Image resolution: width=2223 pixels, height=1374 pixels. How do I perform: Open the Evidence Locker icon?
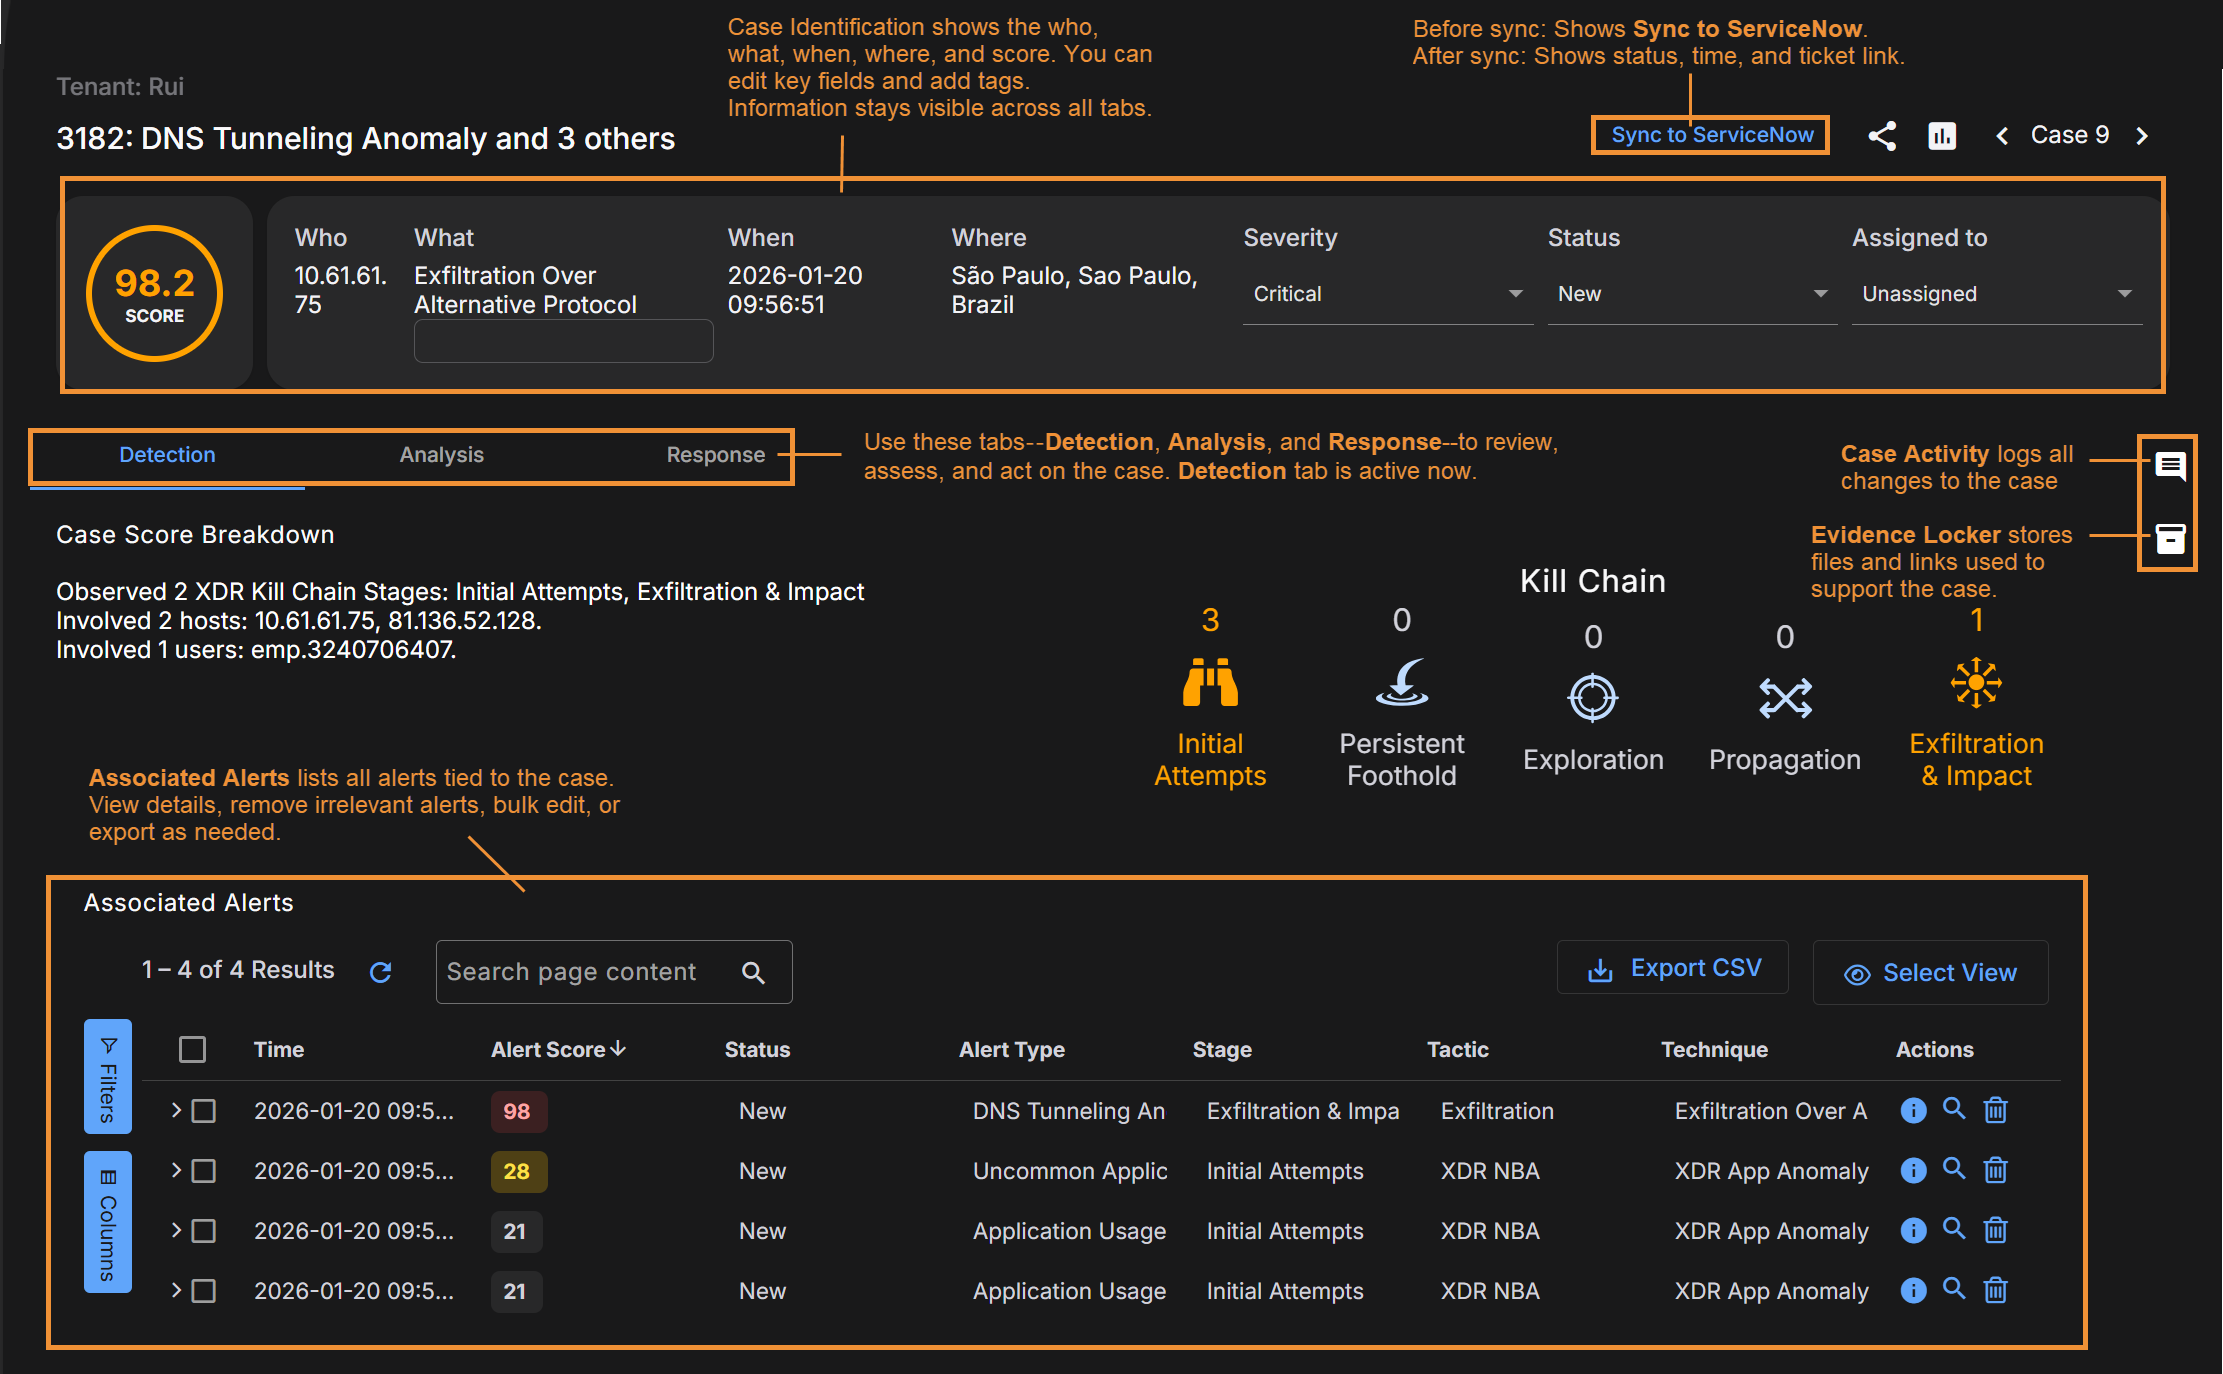(x=2169, y=539)
